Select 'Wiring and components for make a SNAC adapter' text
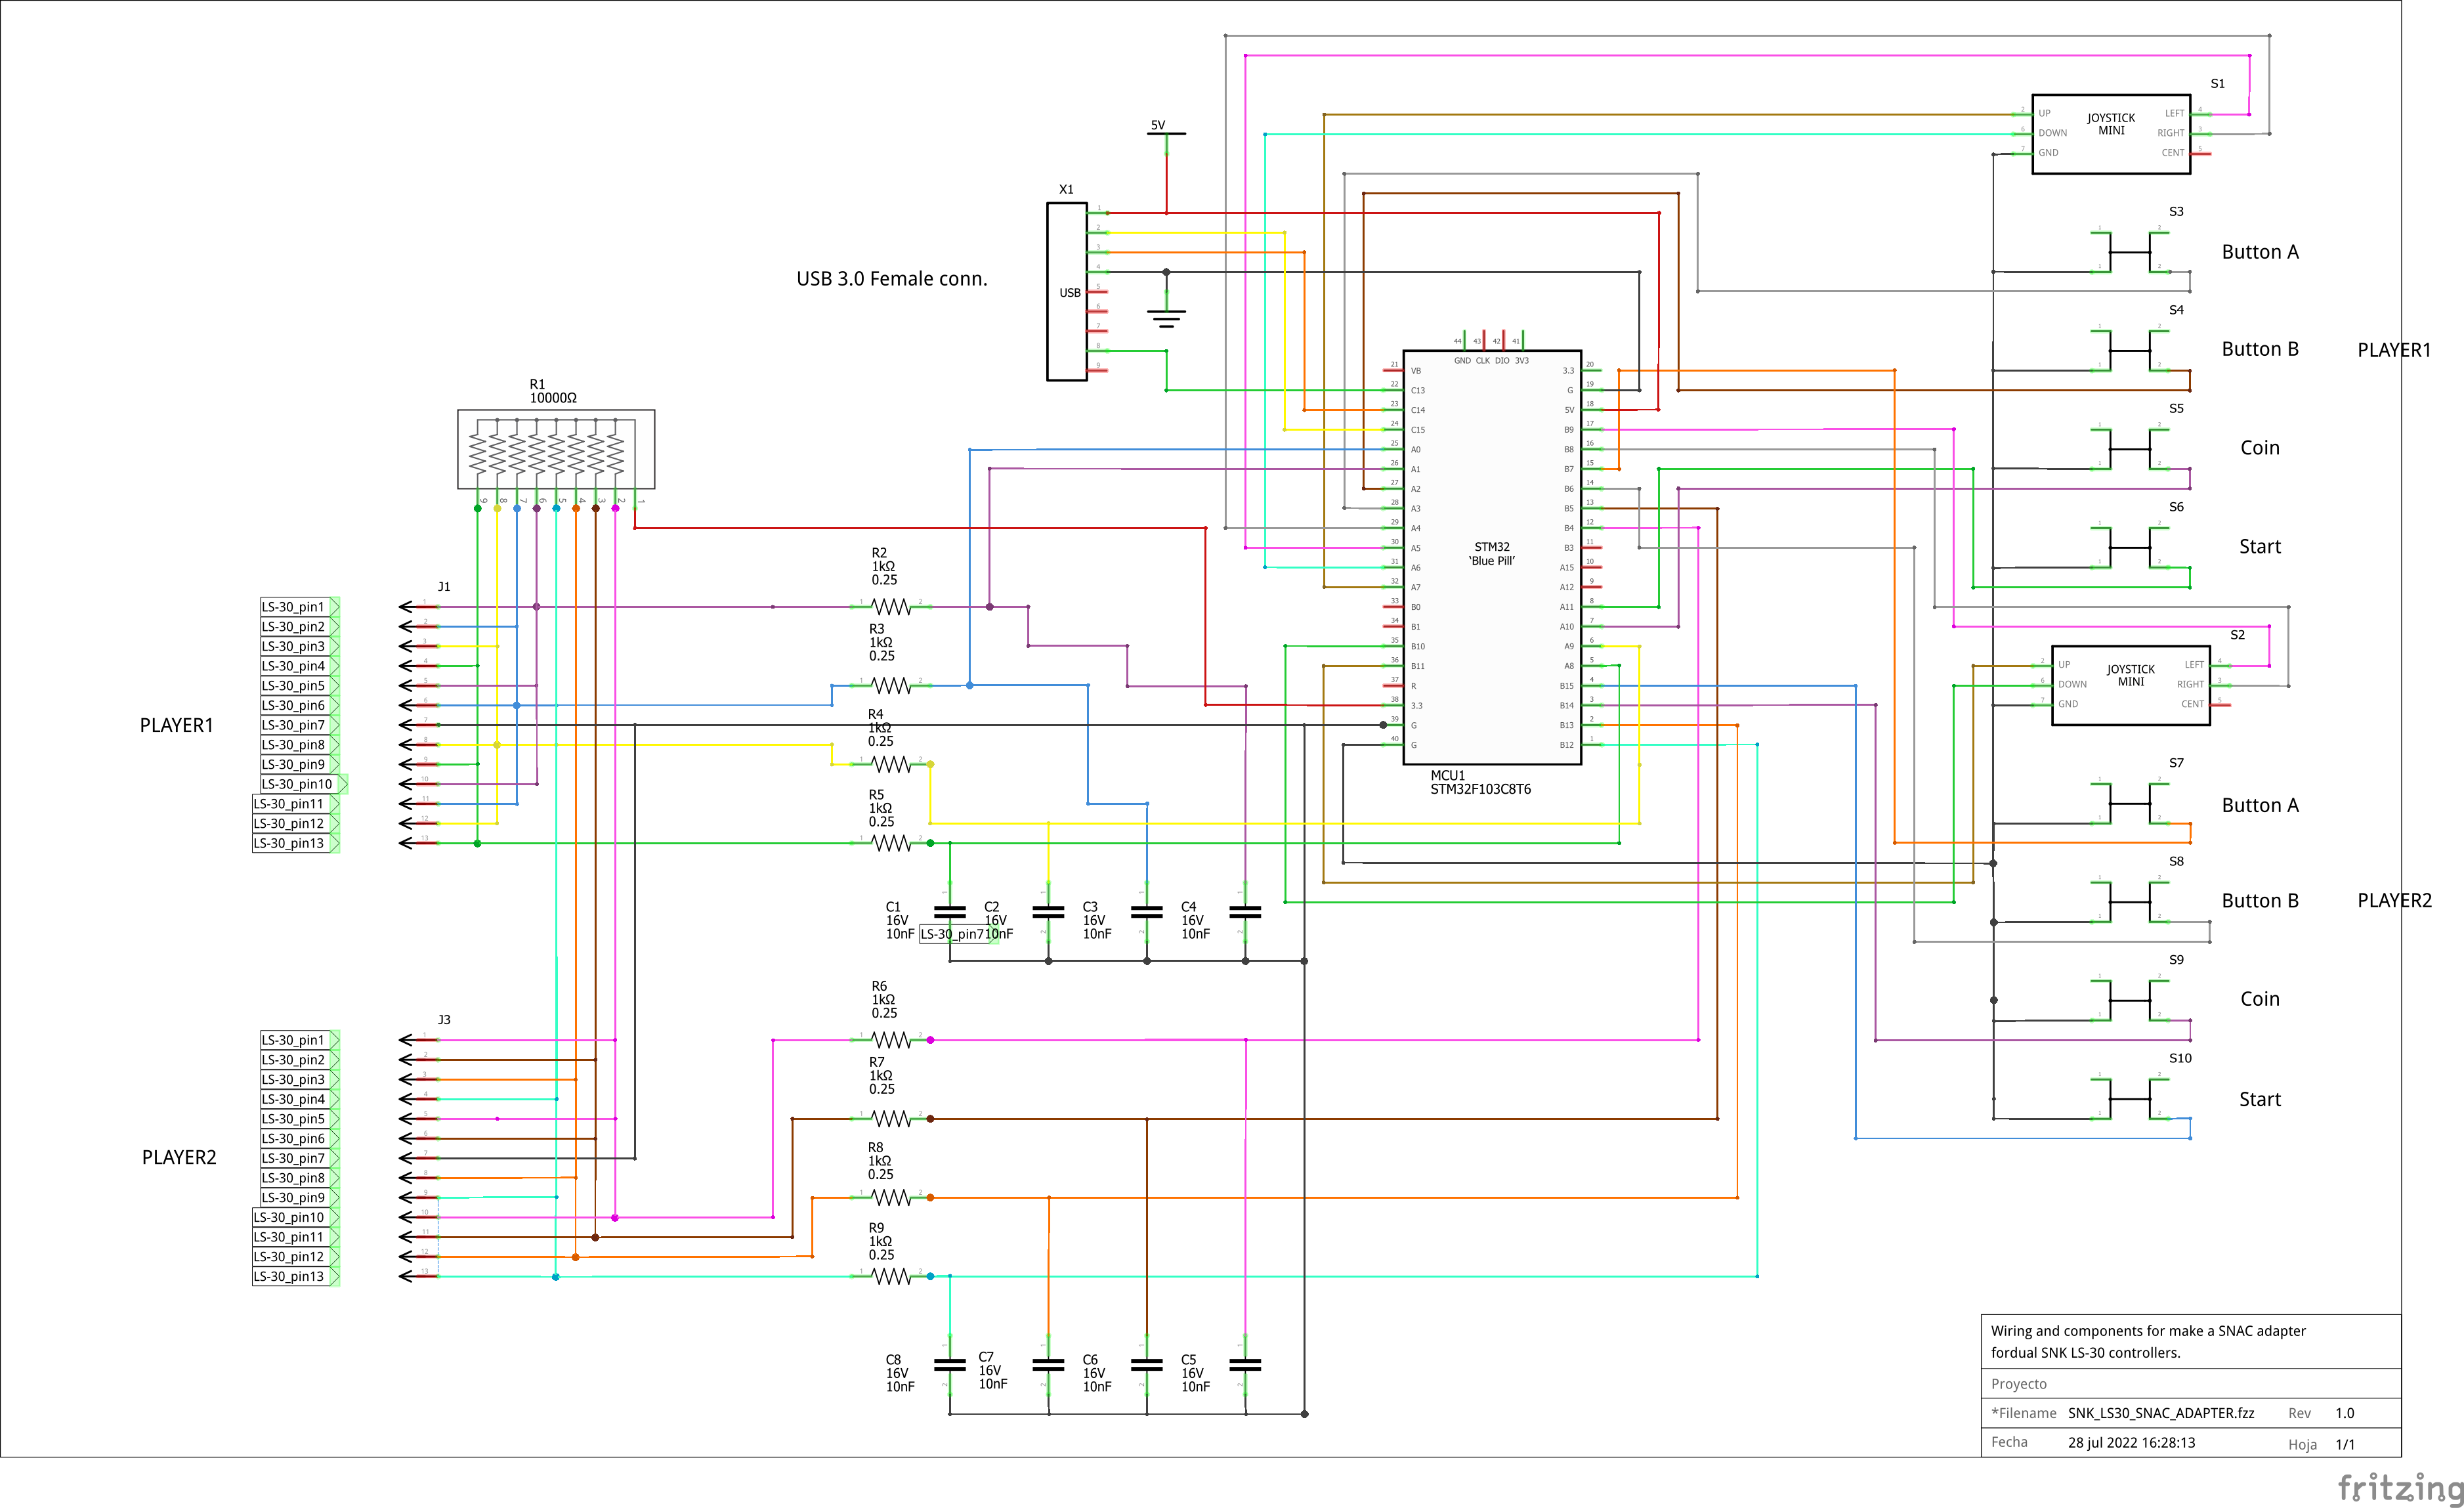Screen dimensions: 2464x1508 (2148, 1331)
